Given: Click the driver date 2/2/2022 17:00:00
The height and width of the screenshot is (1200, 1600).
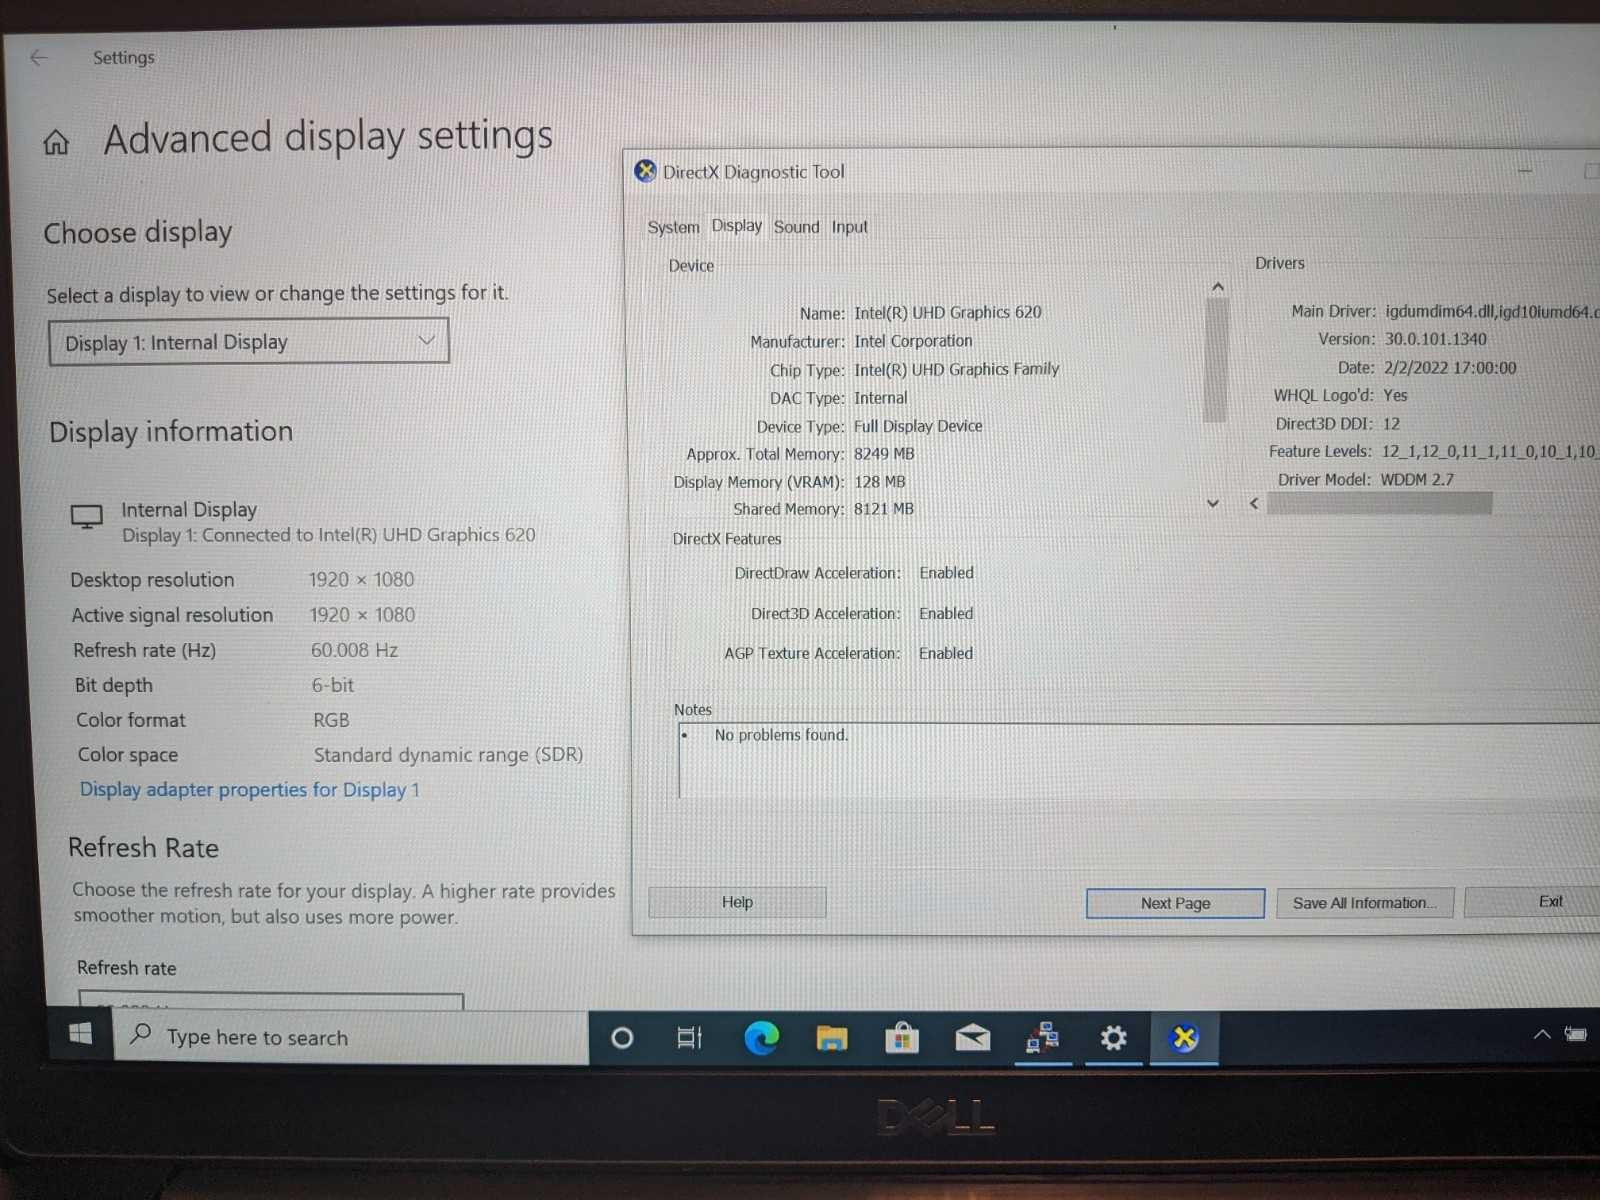Looking at the screenshot, I should (x=1449, y=367).
